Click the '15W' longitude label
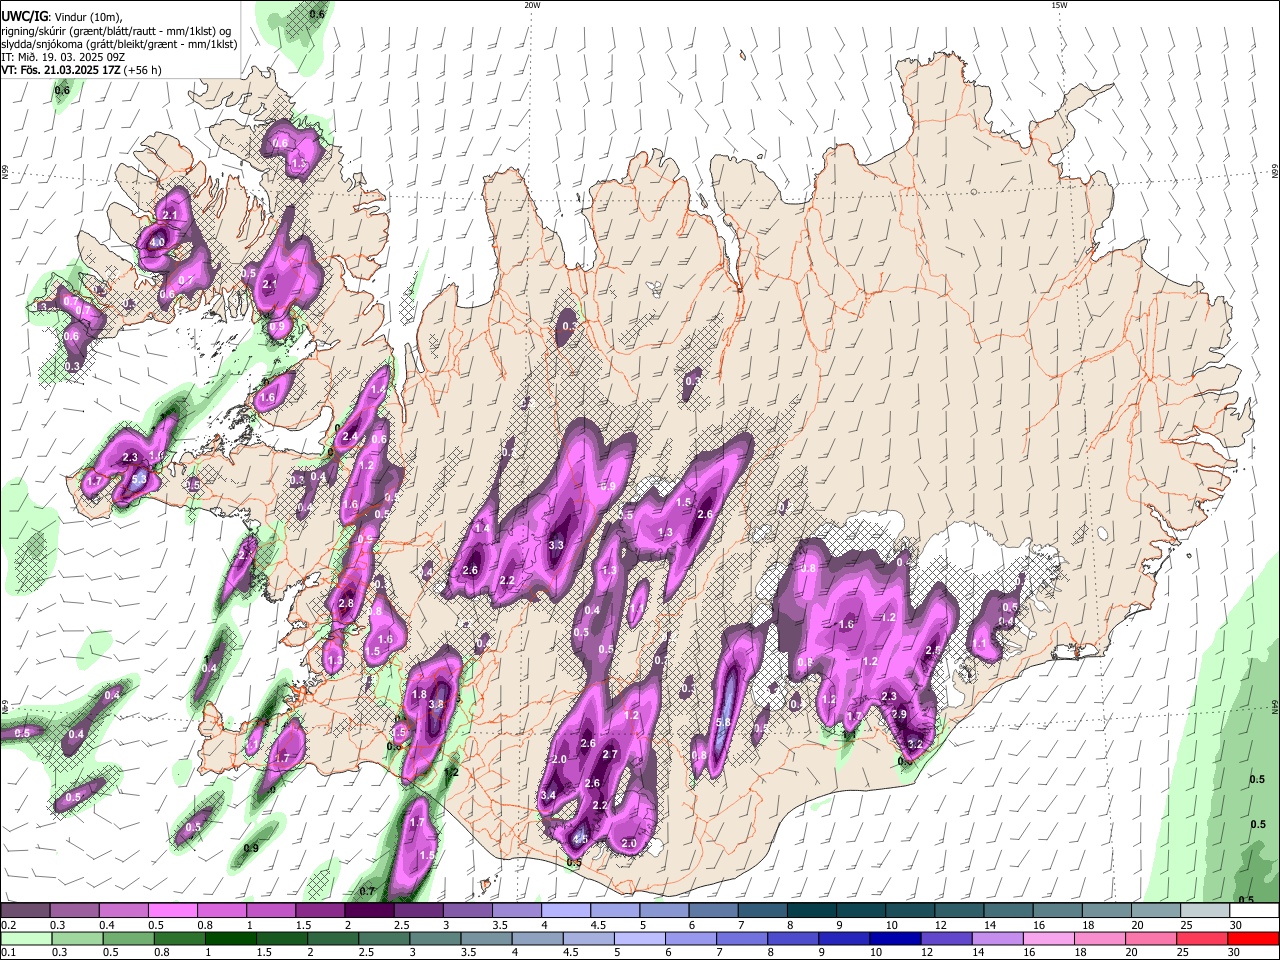The height and width of the screenshot is (960, 1280). pyautogui.click(x=1059, y=5)
